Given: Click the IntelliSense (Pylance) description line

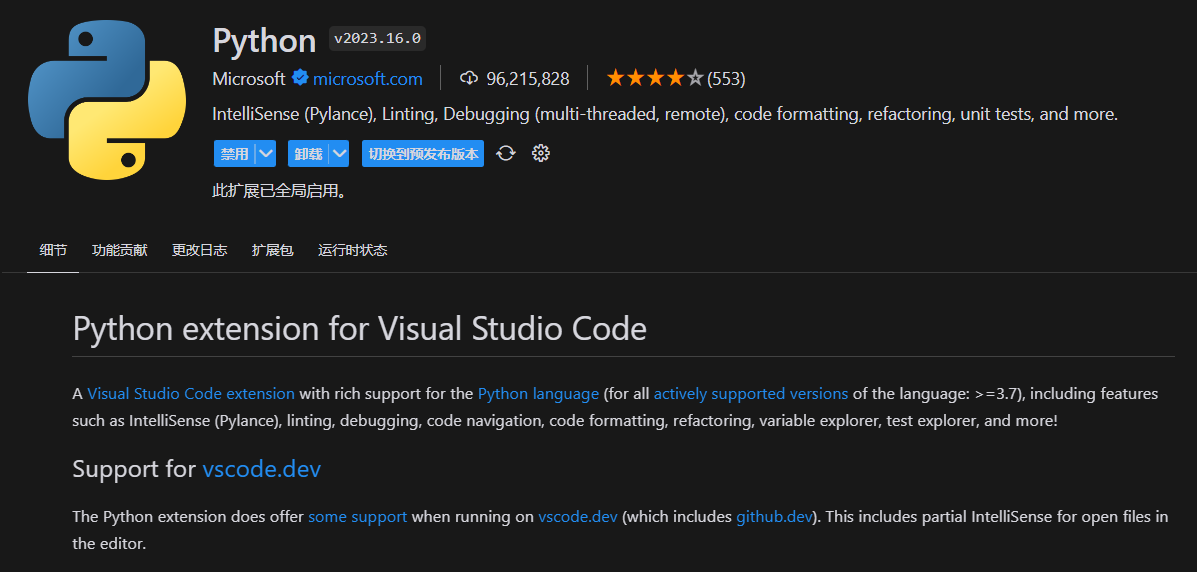Looking at the screenshot, I should tap(665, 115).
